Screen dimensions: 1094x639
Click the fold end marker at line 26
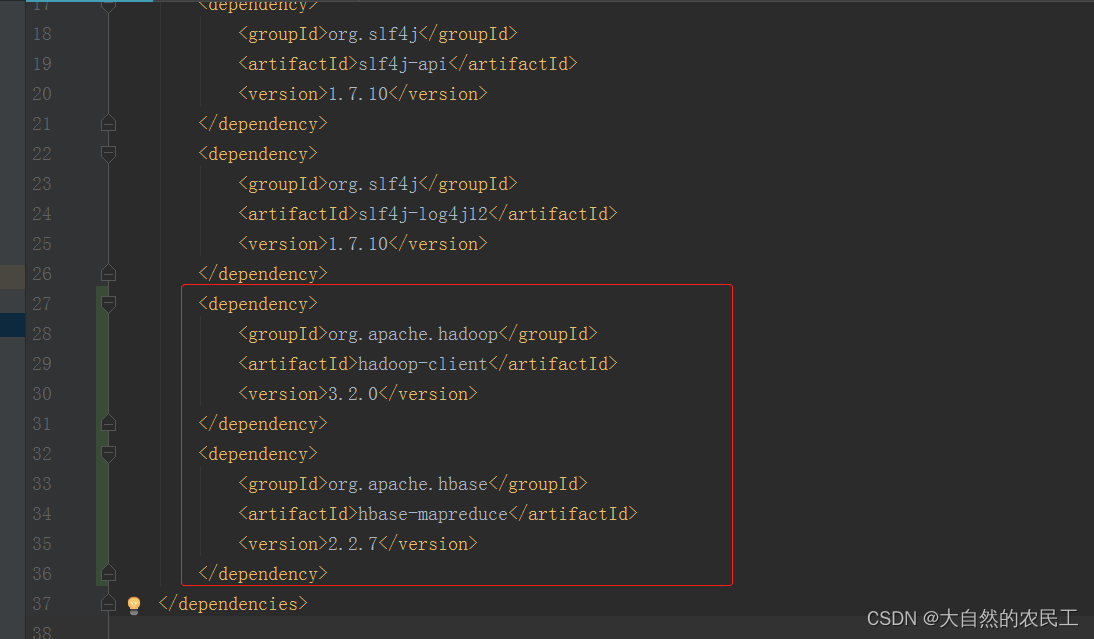[108, 273]
